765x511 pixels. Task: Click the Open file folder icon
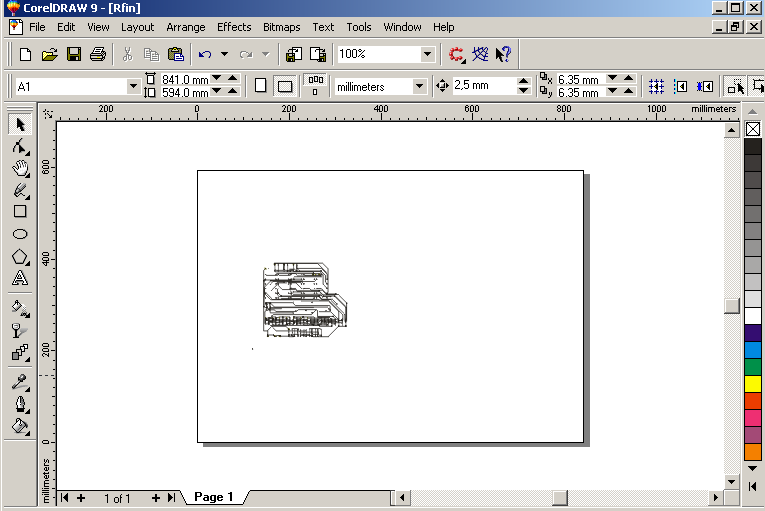pyautogui.click(x=49, y=54)
